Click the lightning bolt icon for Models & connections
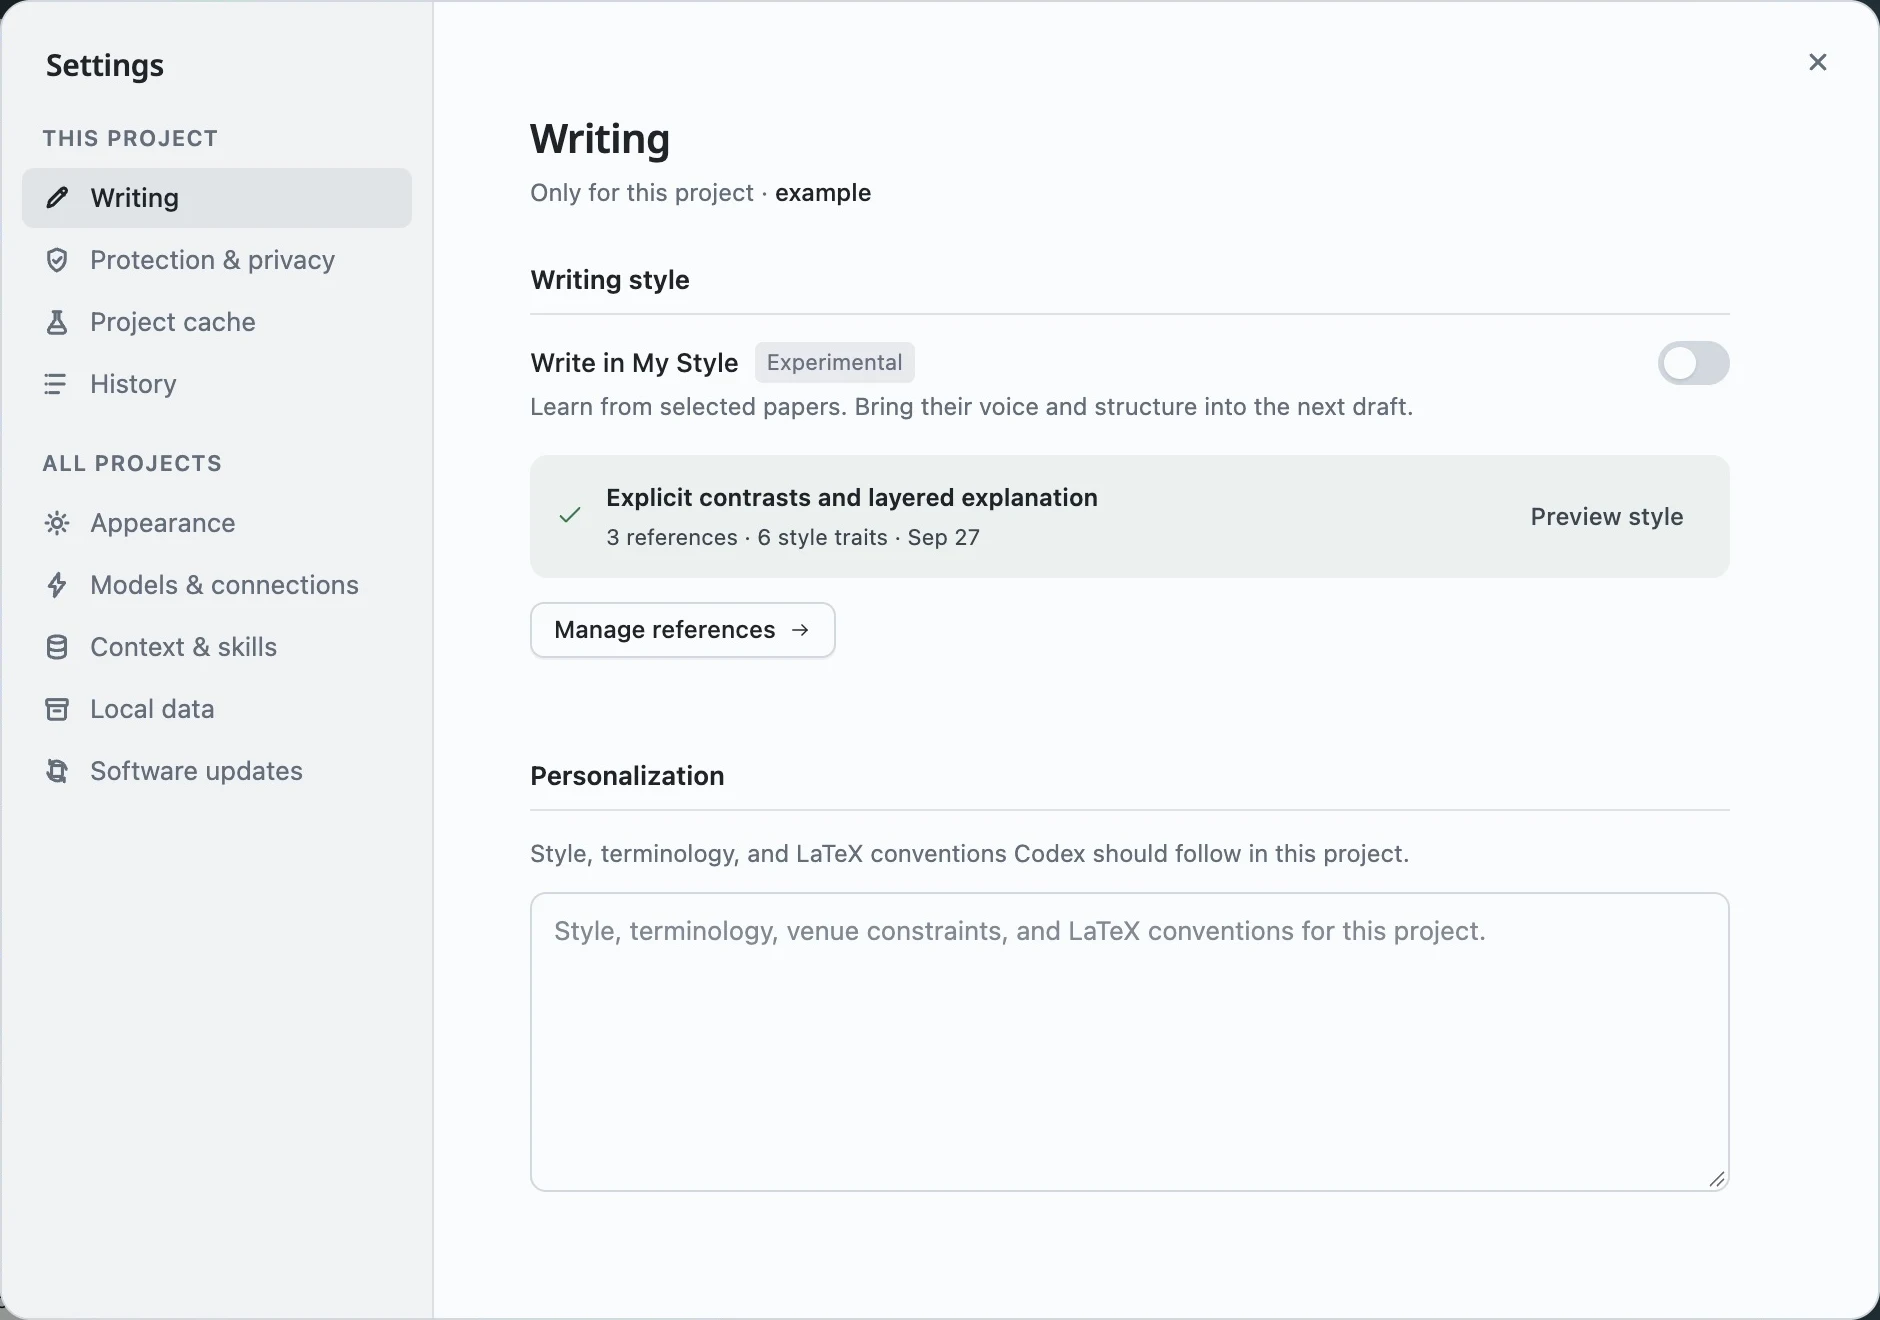 point(57,585)
